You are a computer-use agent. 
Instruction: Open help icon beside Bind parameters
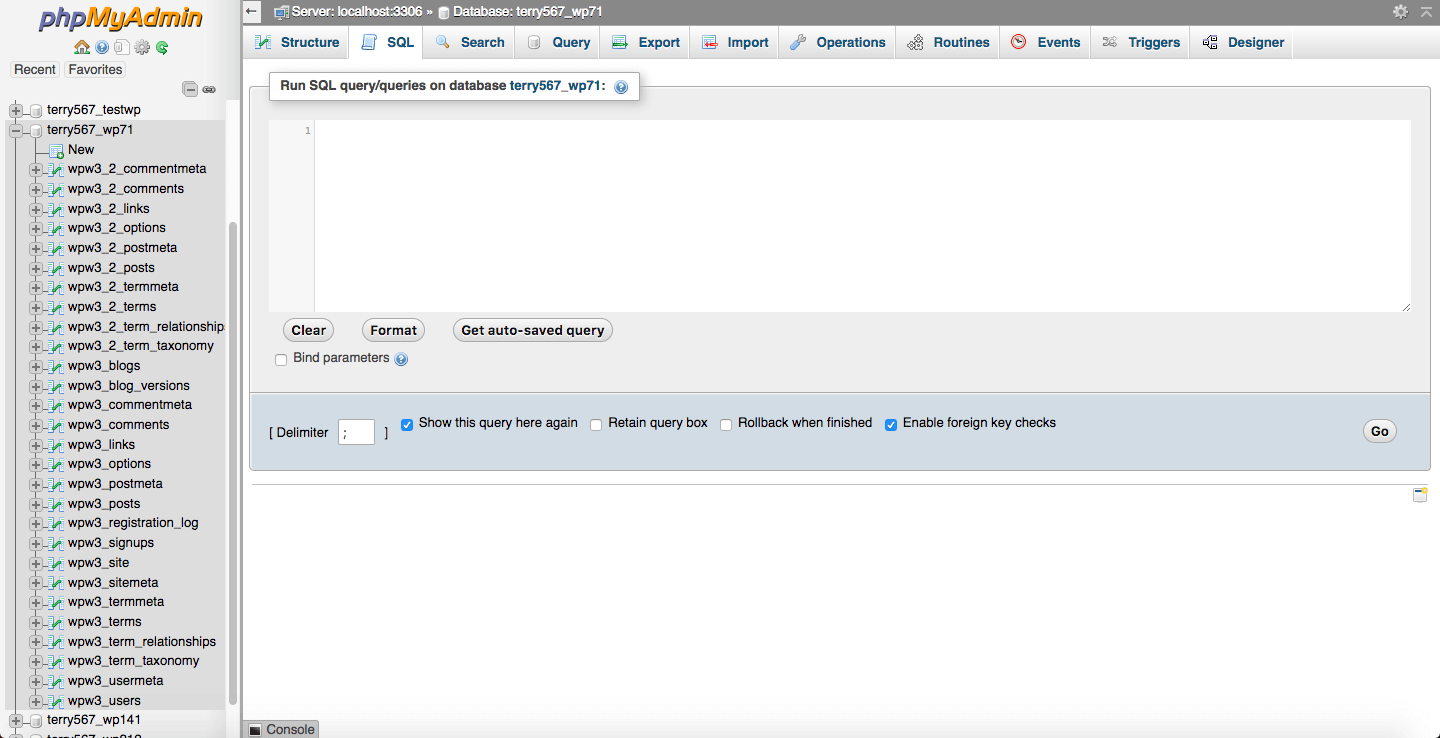click(x=401, y=359)
